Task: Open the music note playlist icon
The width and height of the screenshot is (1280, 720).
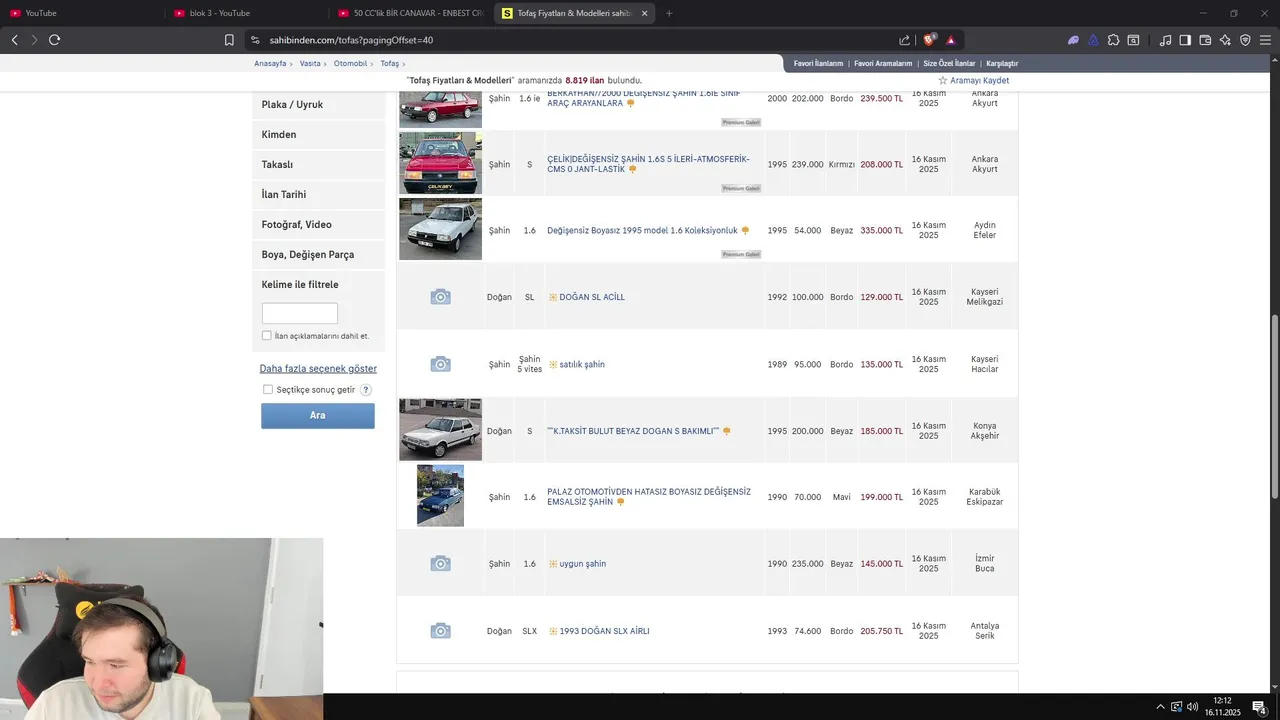Action: (x=1165, y=40)
